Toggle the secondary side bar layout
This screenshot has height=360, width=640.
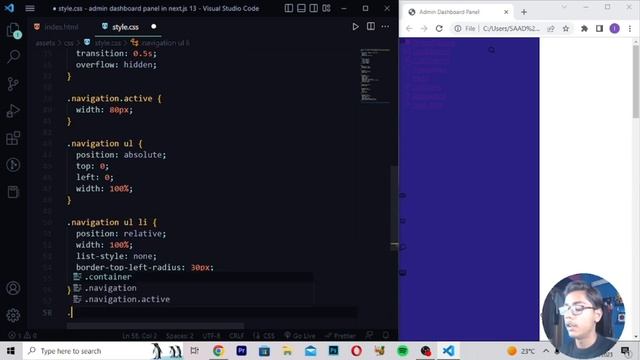point(313,8)
